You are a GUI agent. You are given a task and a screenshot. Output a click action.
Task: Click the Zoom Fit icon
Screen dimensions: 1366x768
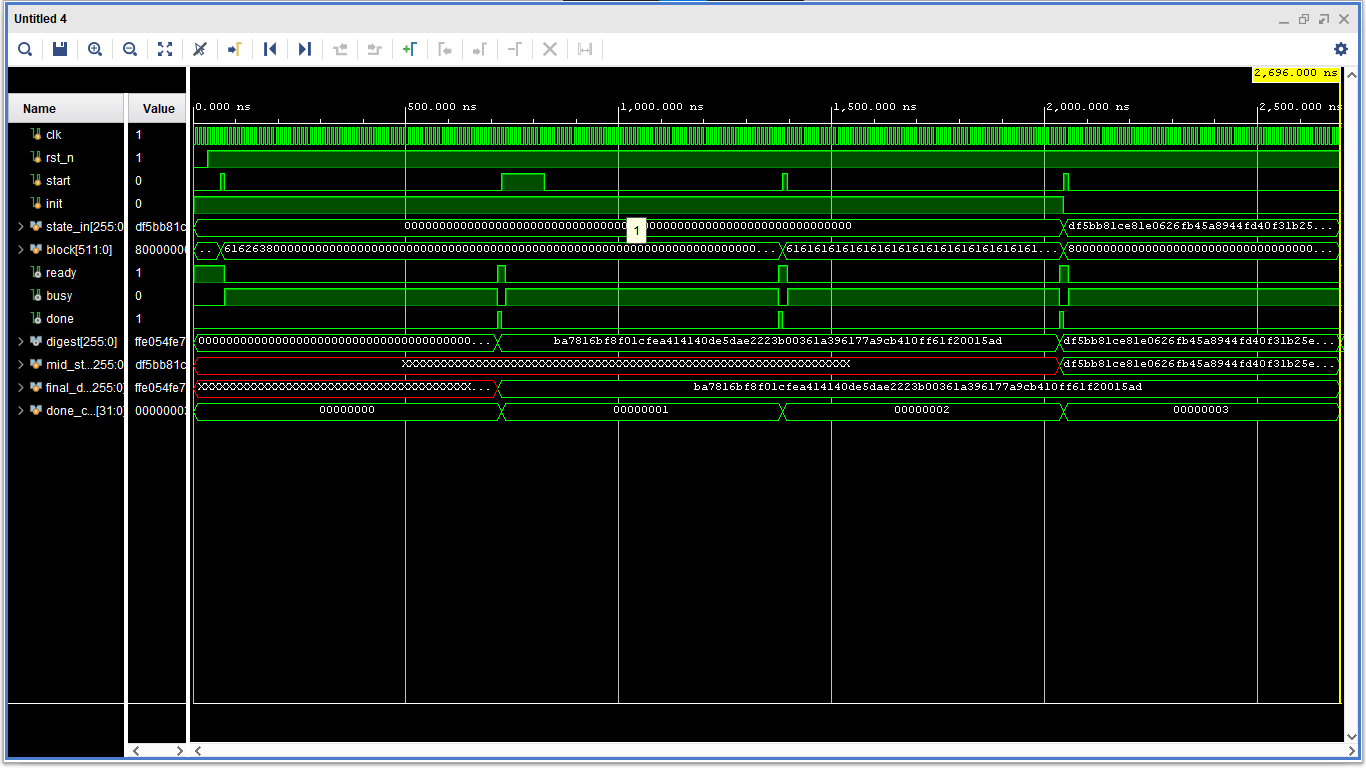(x=165, y=49)
